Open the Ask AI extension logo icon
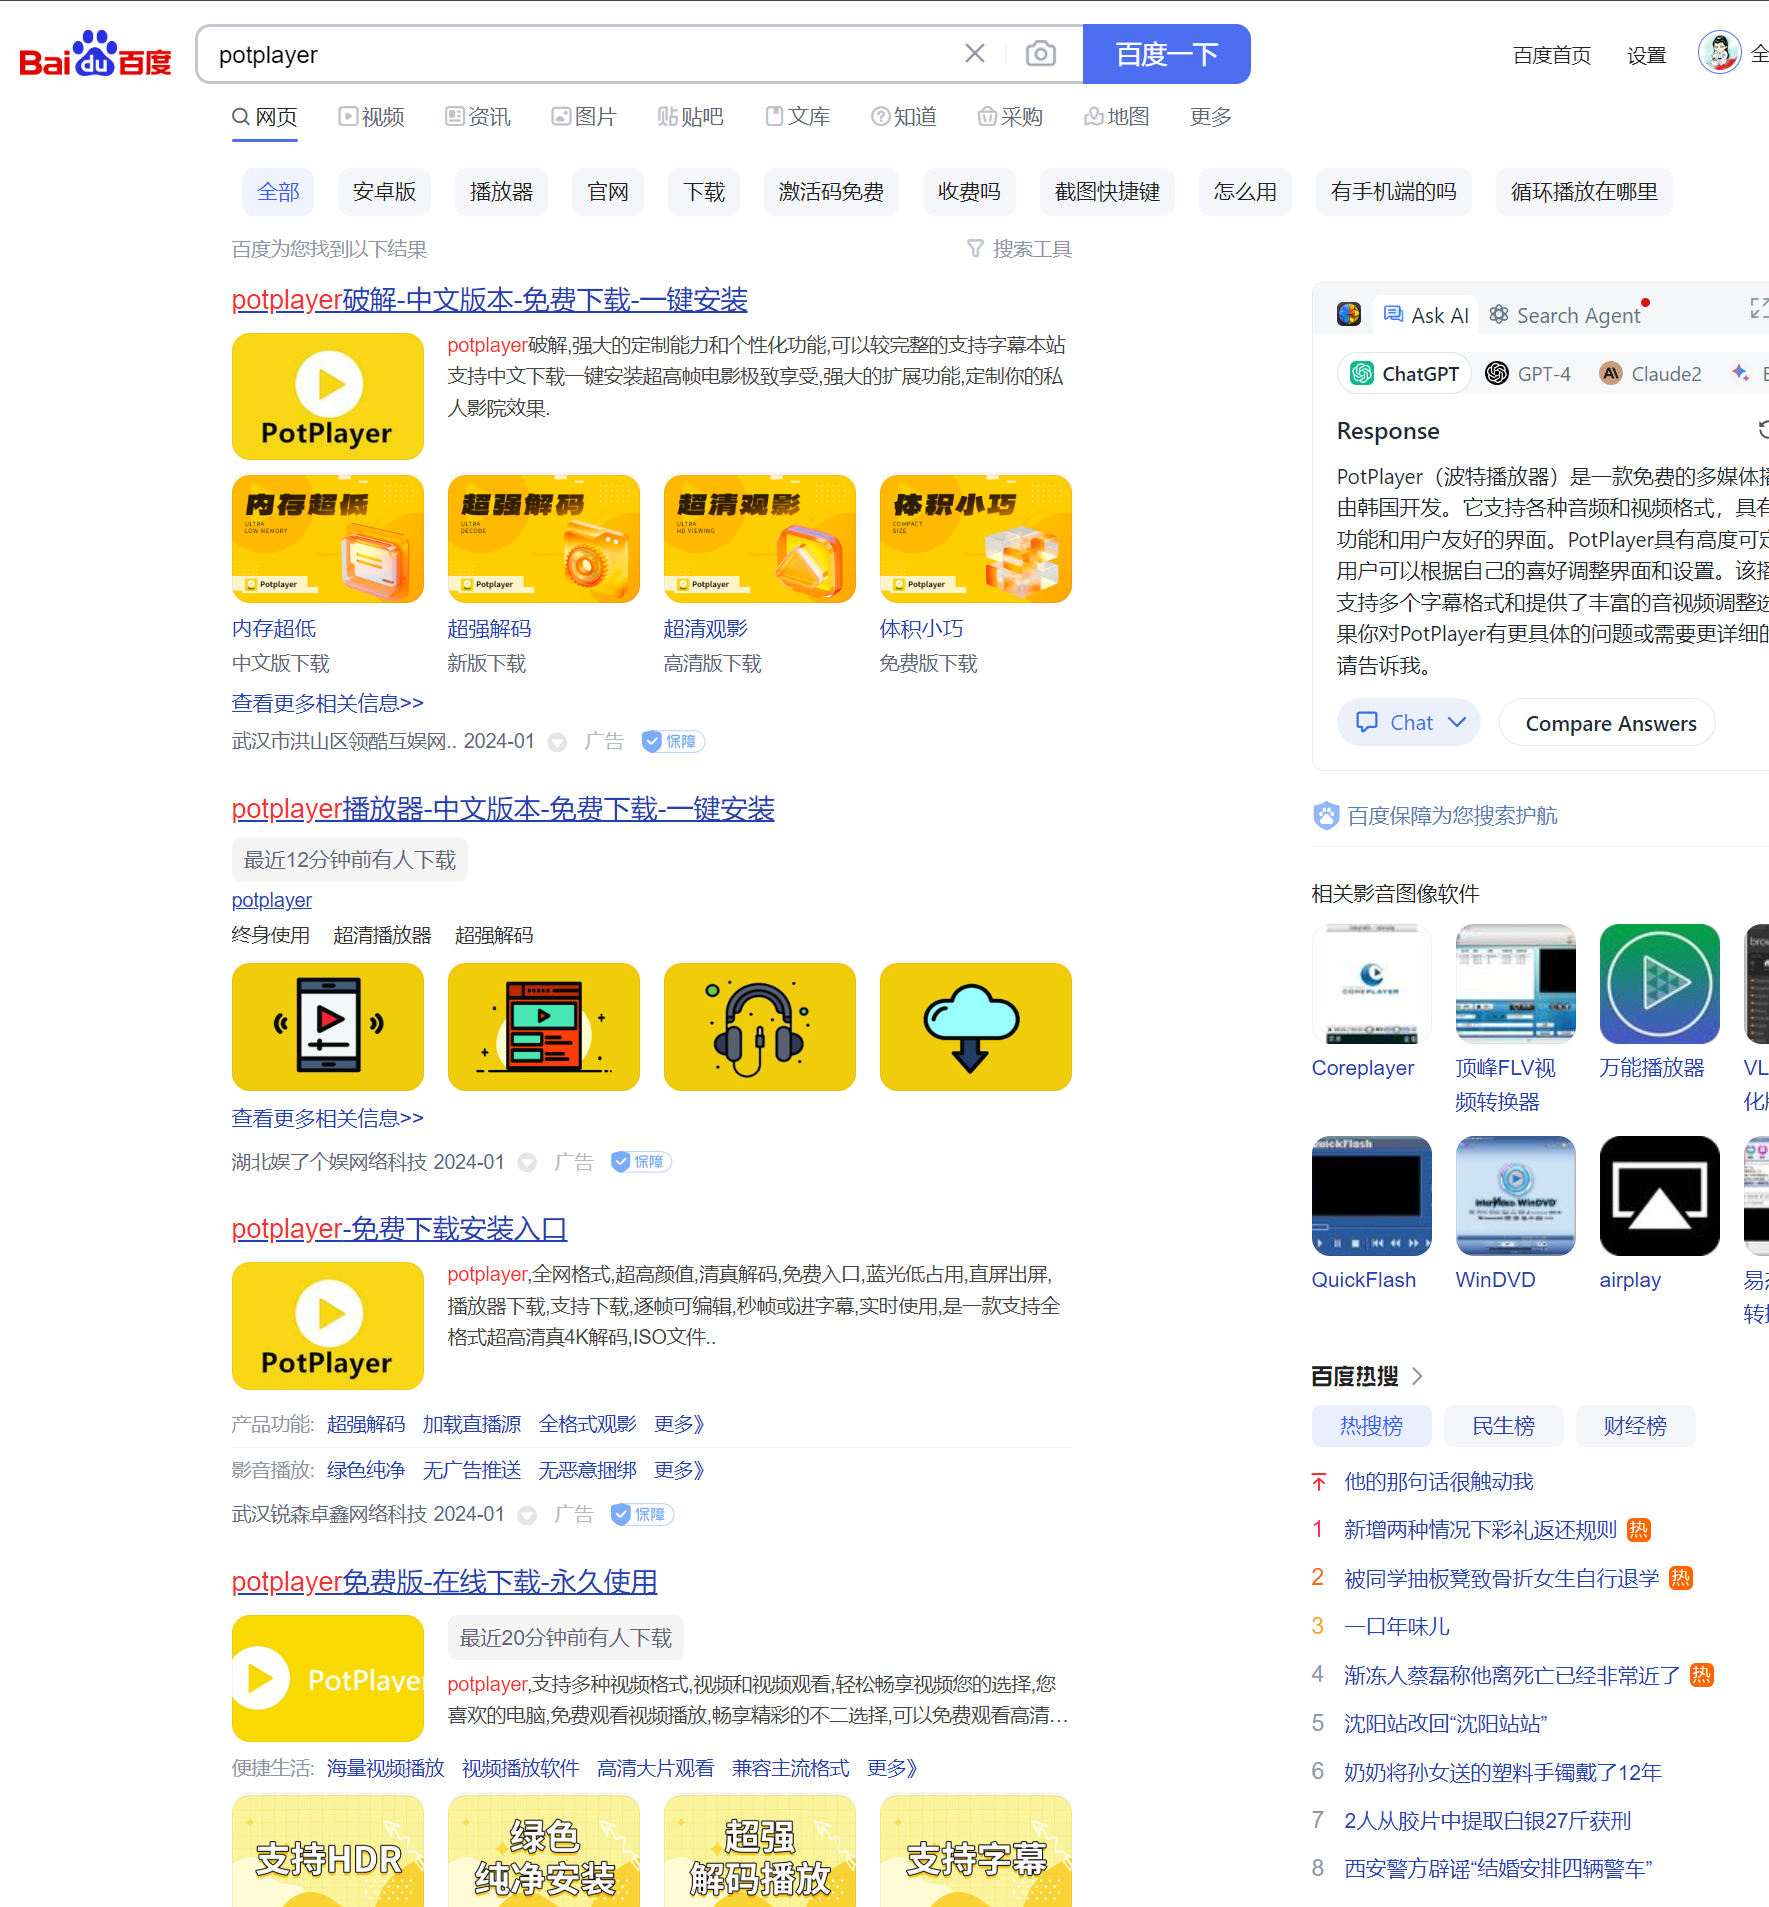 click(x=1349, y=314)
